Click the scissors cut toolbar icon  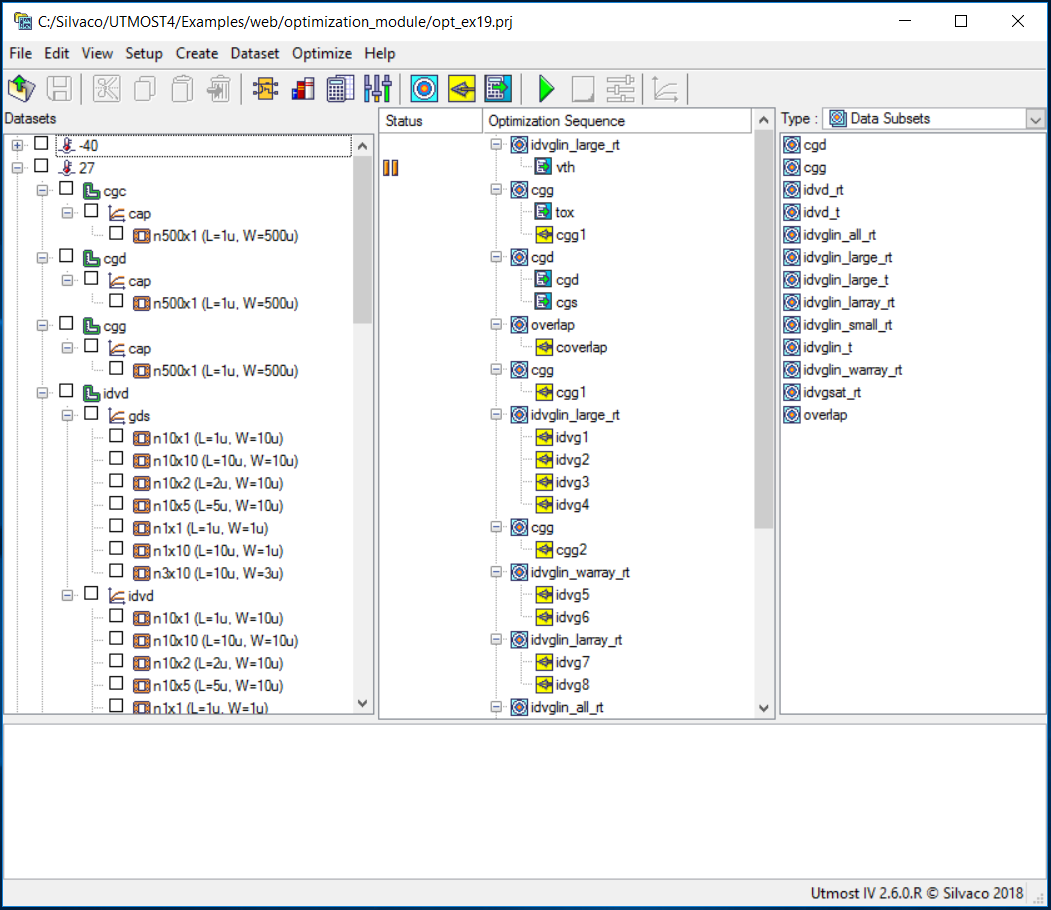coord(107,88)
